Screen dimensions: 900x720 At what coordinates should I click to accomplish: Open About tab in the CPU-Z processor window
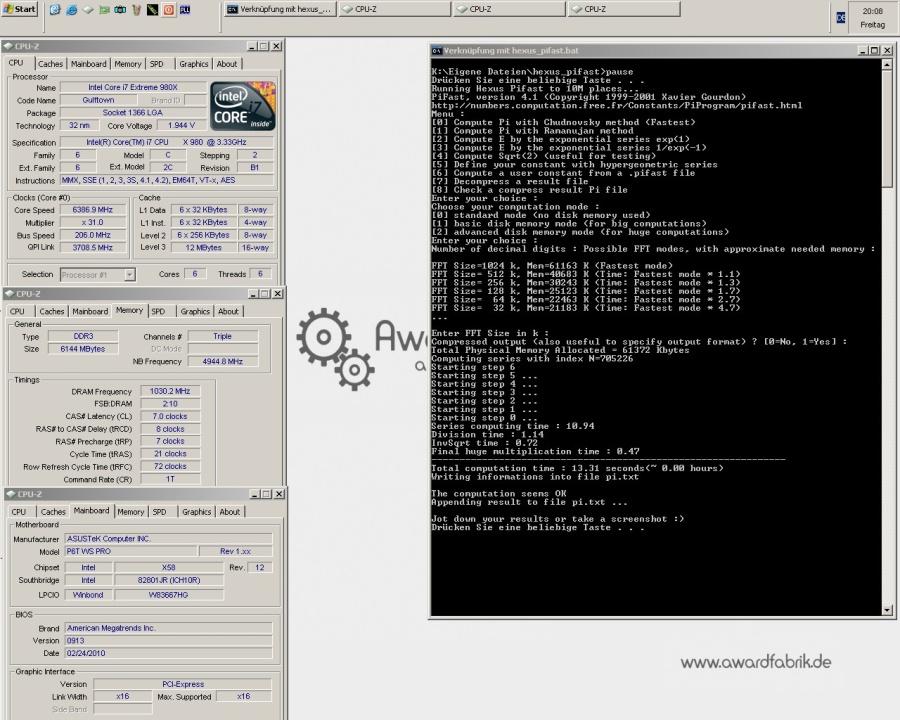[227, 64]
